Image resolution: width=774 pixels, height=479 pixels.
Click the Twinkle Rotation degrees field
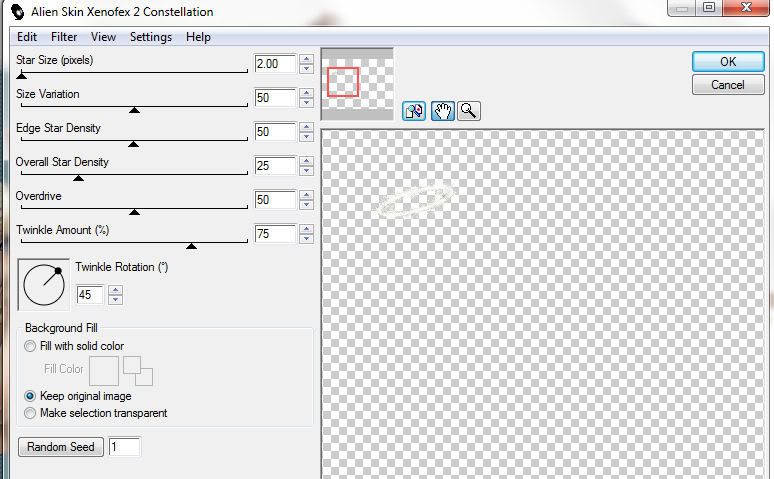tap(90, 295)
